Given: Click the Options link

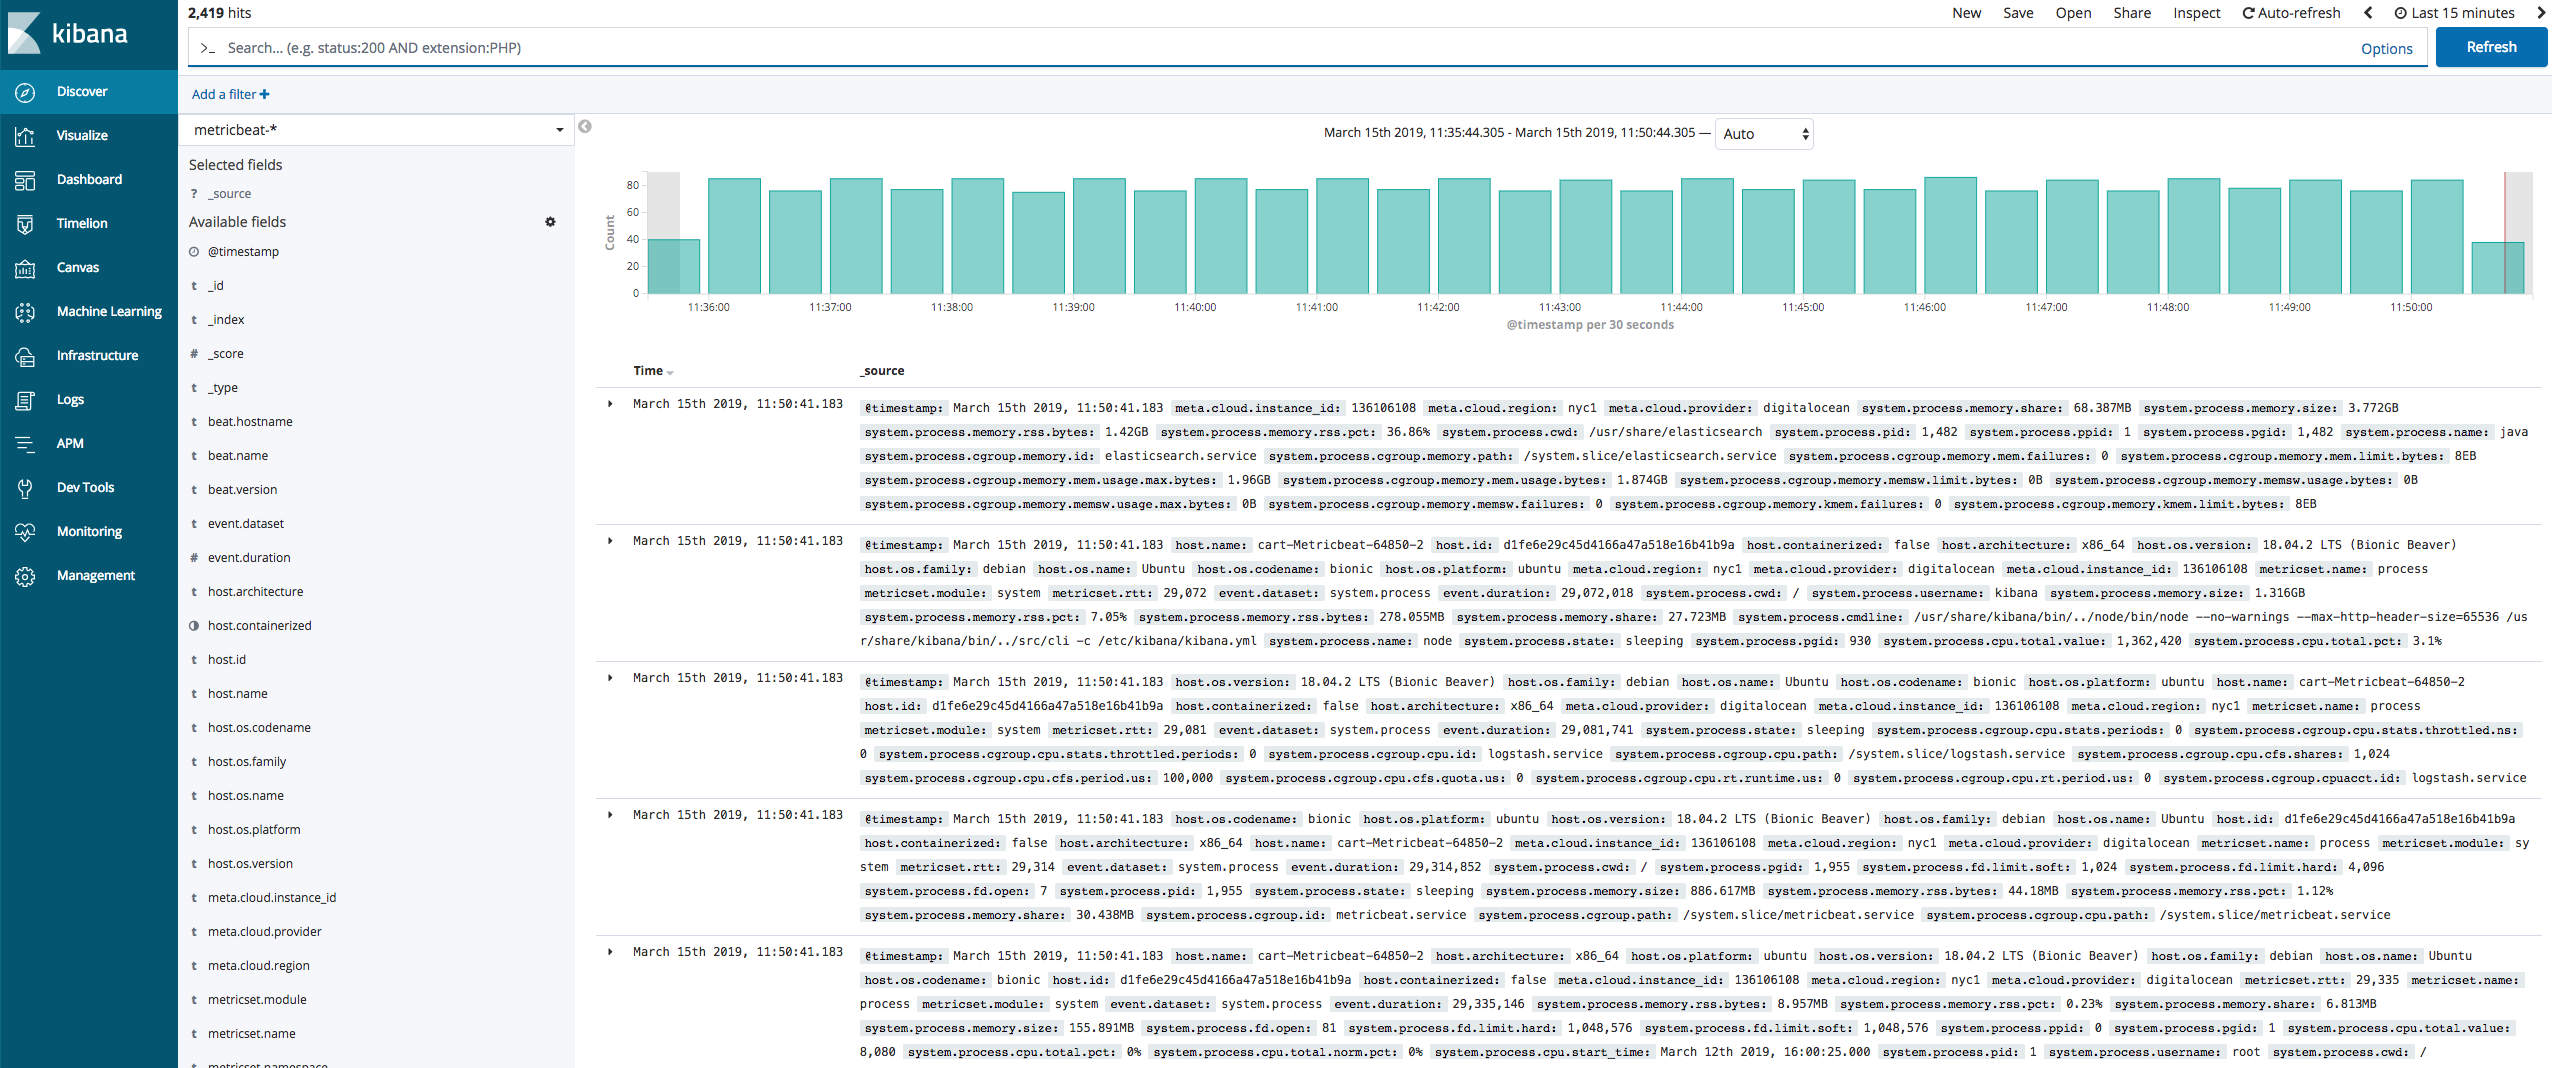Looking at the screenshot, I should tap(2386, 49).
